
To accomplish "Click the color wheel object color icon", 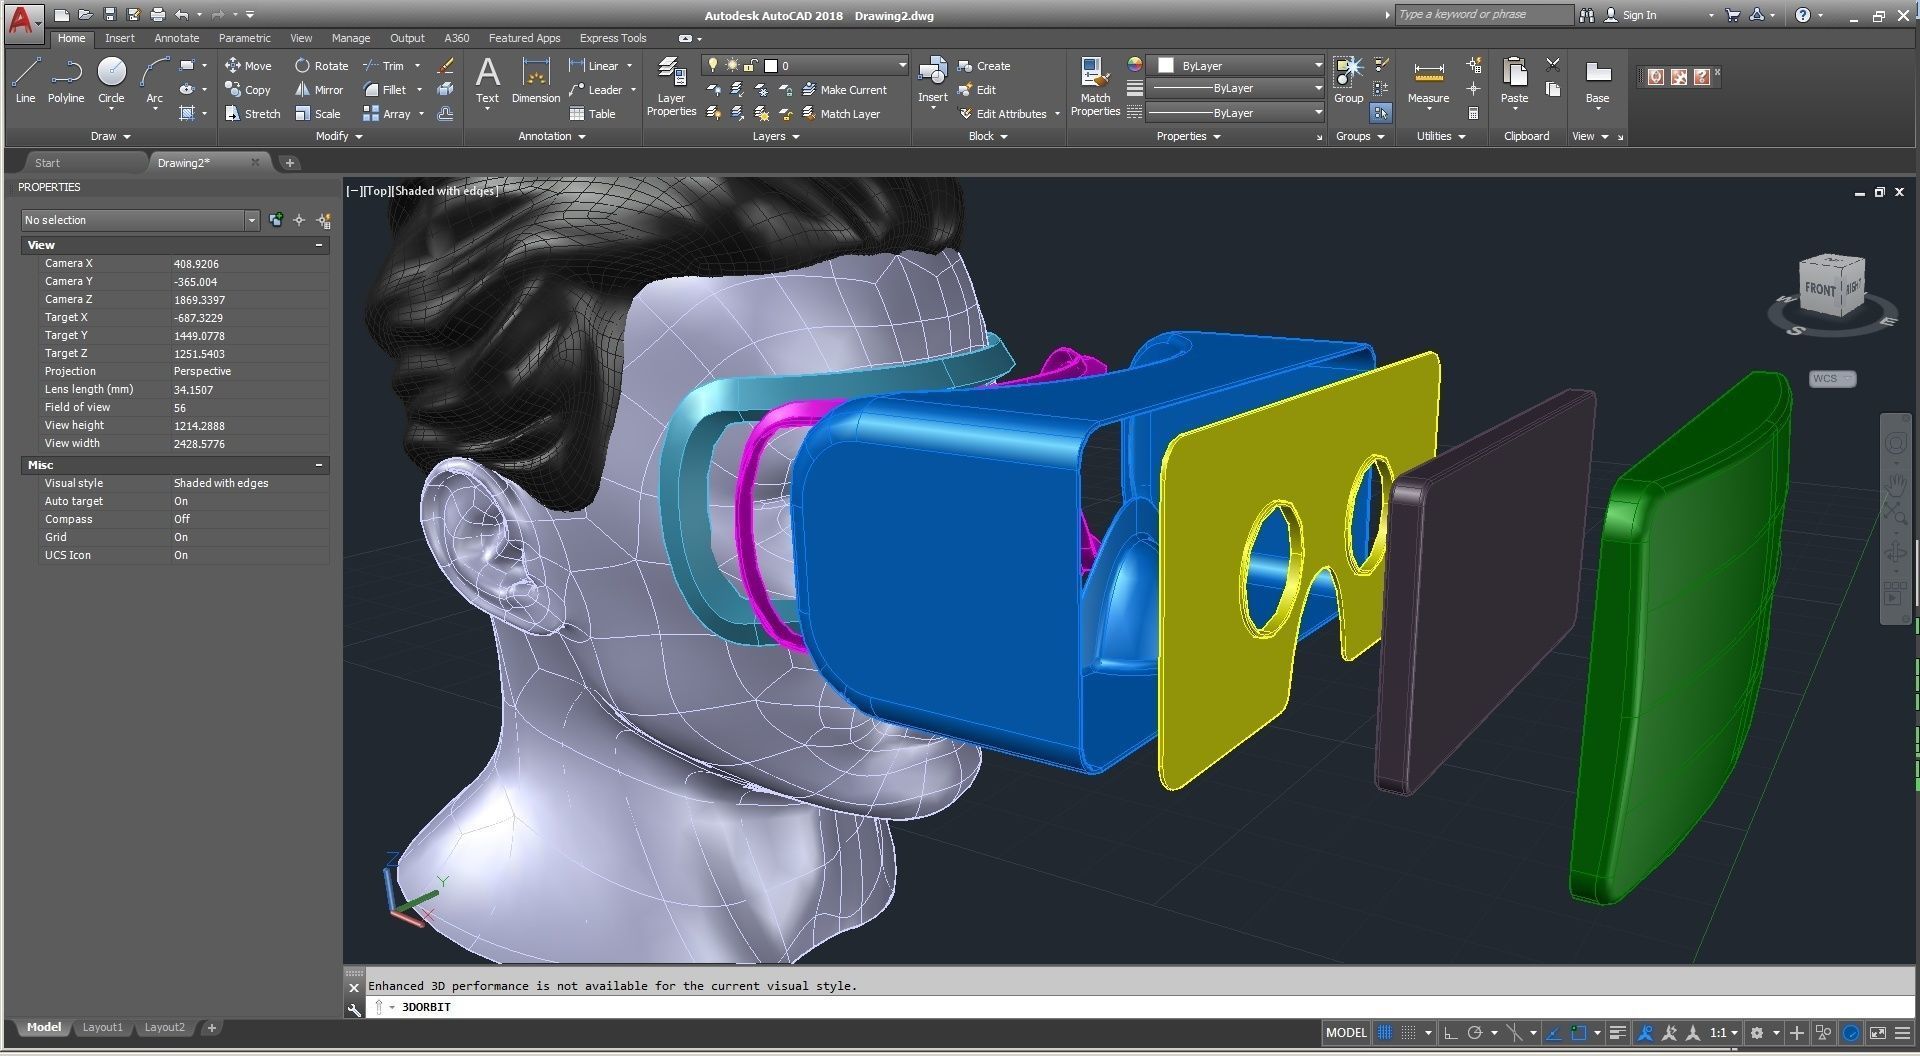I will click(x=1134, y=65).
